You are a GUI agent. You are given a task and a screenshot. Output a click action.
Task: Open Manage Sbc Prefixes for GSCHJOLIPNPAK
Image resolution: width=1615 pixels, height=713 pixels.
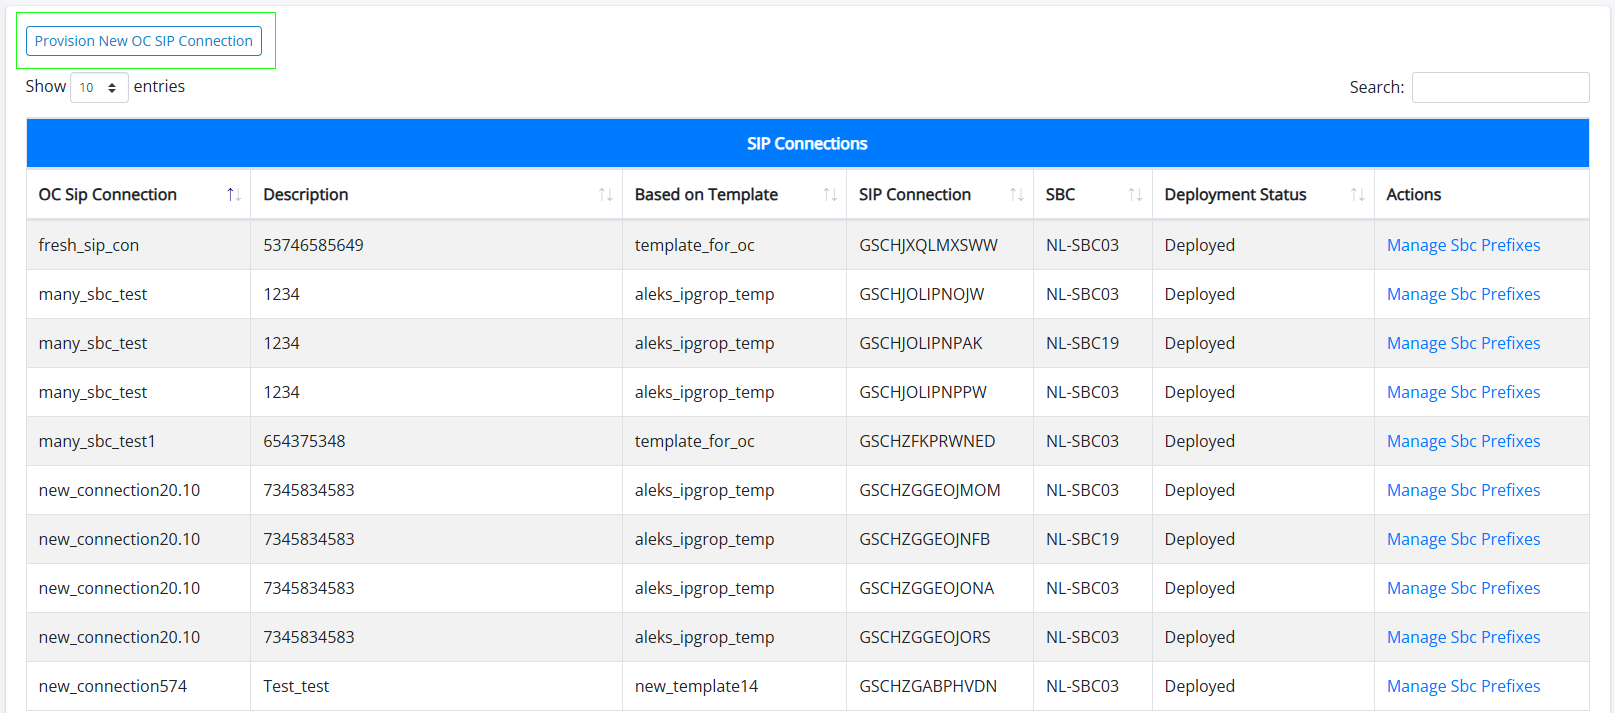pyautogui.click(x=1462, y=343)
